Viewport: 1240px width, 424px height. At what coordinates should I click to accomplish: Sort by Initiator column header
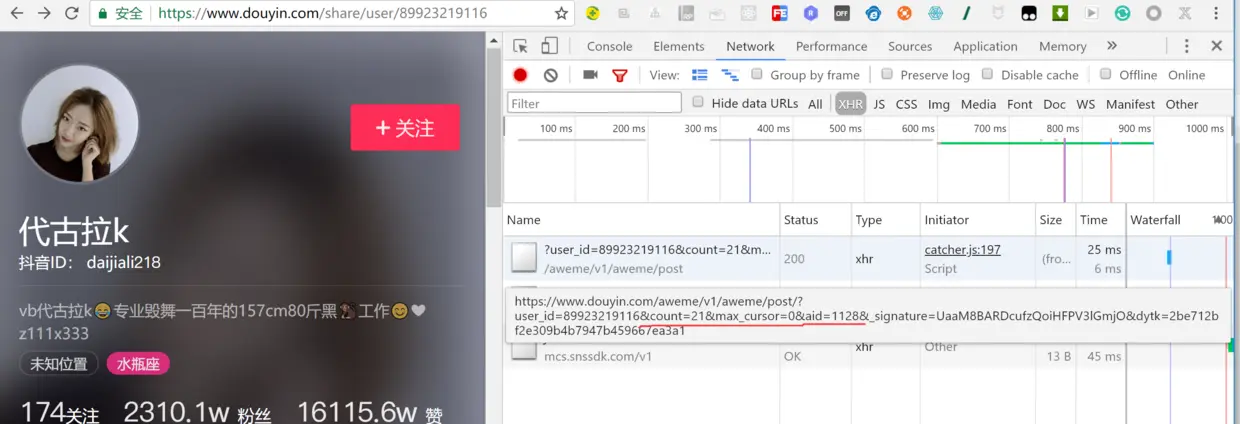(977, 220)
